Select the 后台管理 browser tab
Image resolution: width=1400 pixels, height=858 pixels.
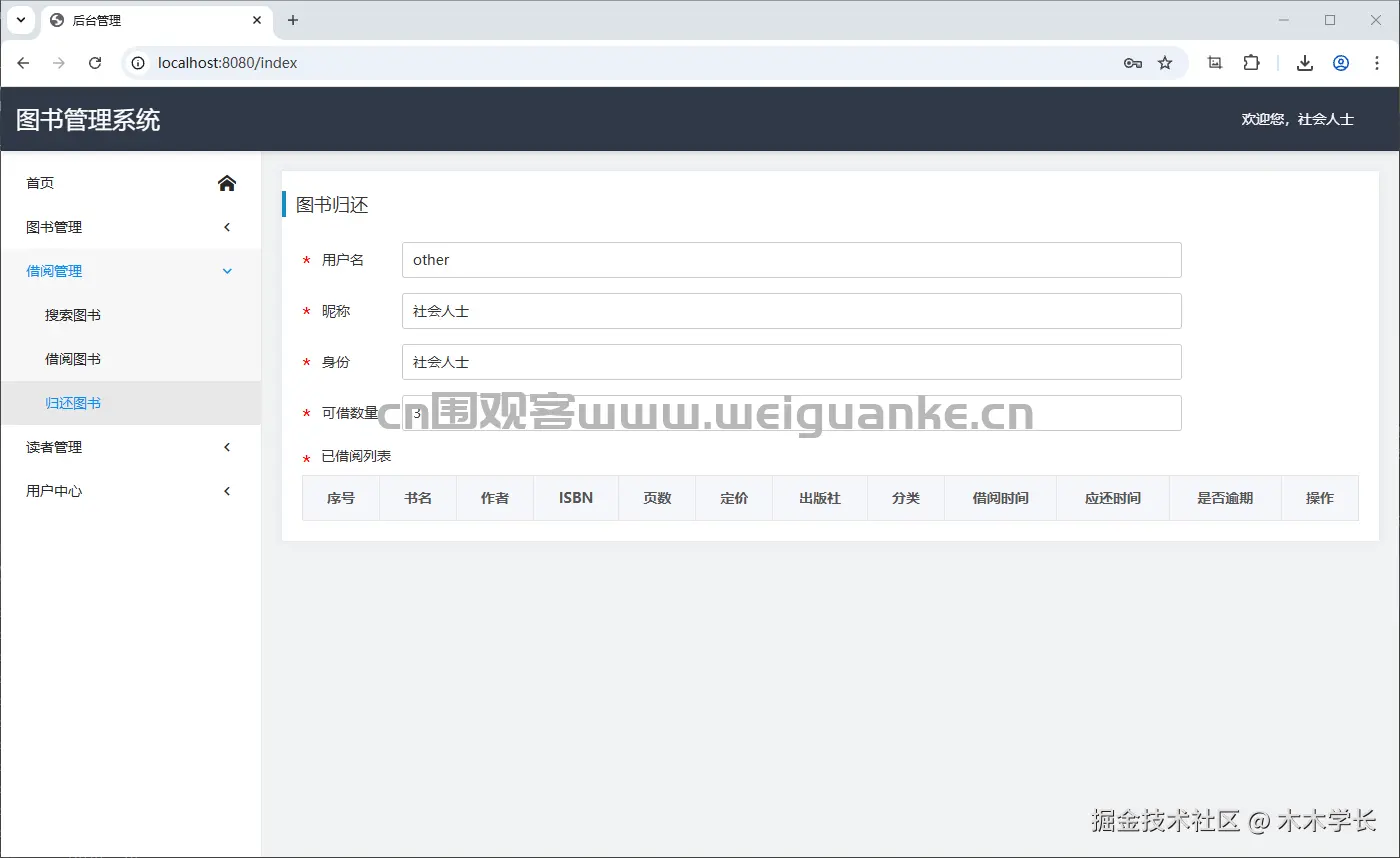(x=156, y=20)
